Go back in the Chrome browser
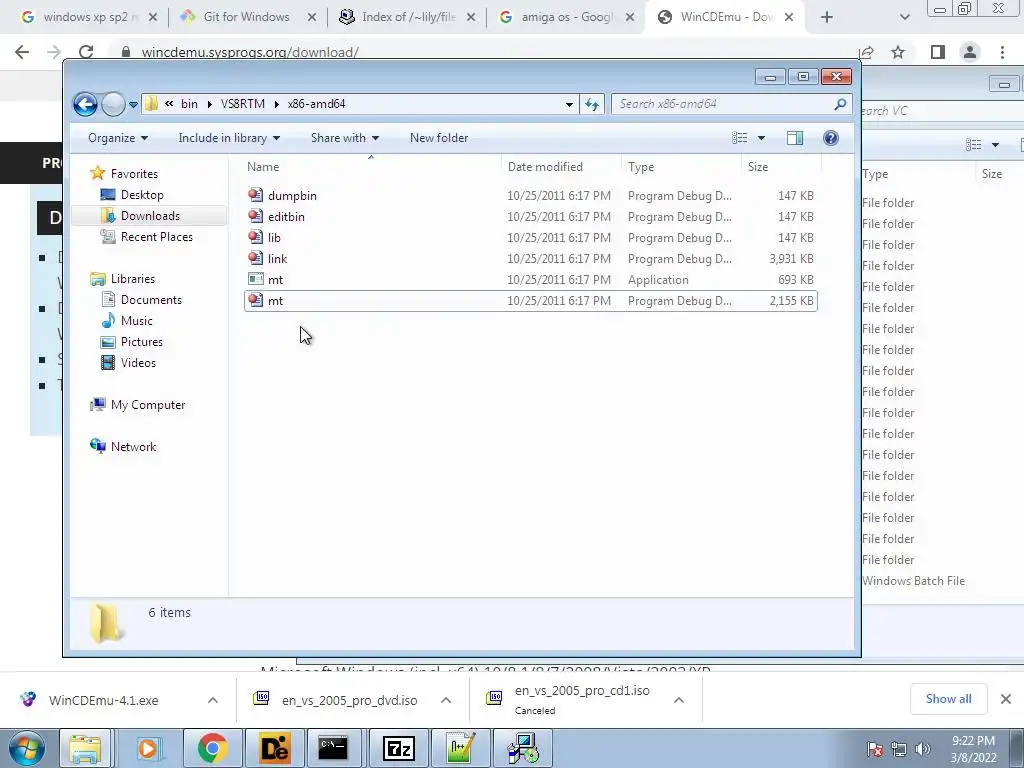Screen dimensions: 1024x768 click(22, 52)
